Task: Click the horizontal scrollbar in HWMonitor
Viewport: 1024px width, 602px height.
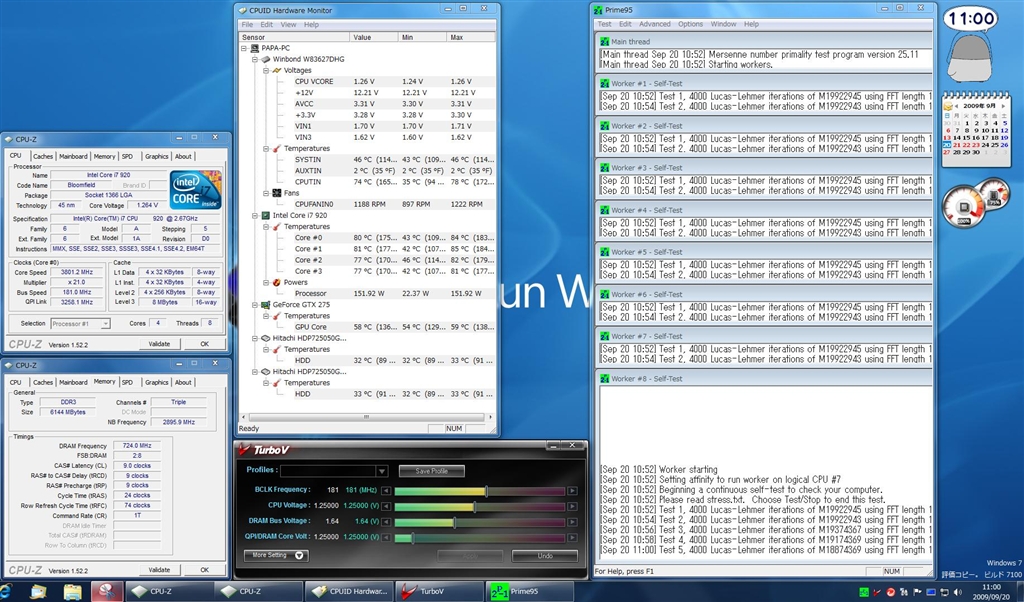Action: (x=366, y=417)
